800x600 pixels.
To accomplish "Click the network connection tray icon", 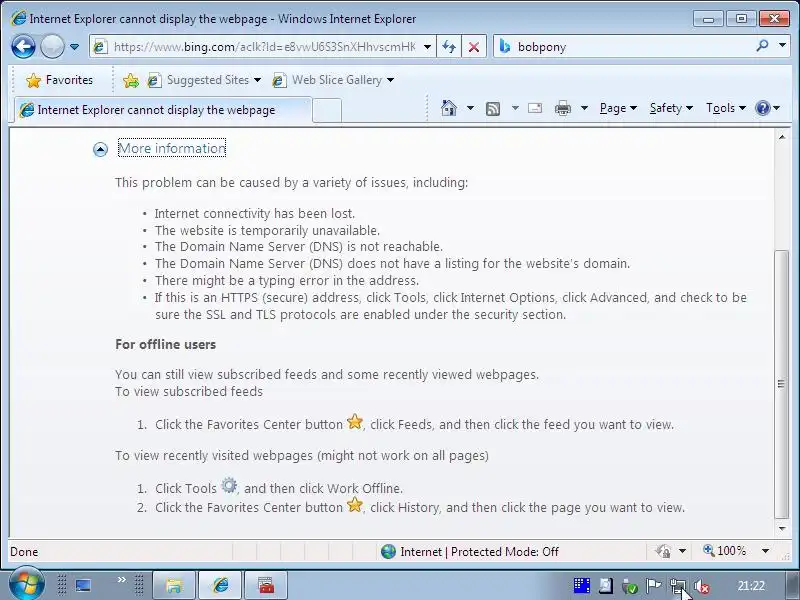I will pyautogui.click(x=678, y=586).
